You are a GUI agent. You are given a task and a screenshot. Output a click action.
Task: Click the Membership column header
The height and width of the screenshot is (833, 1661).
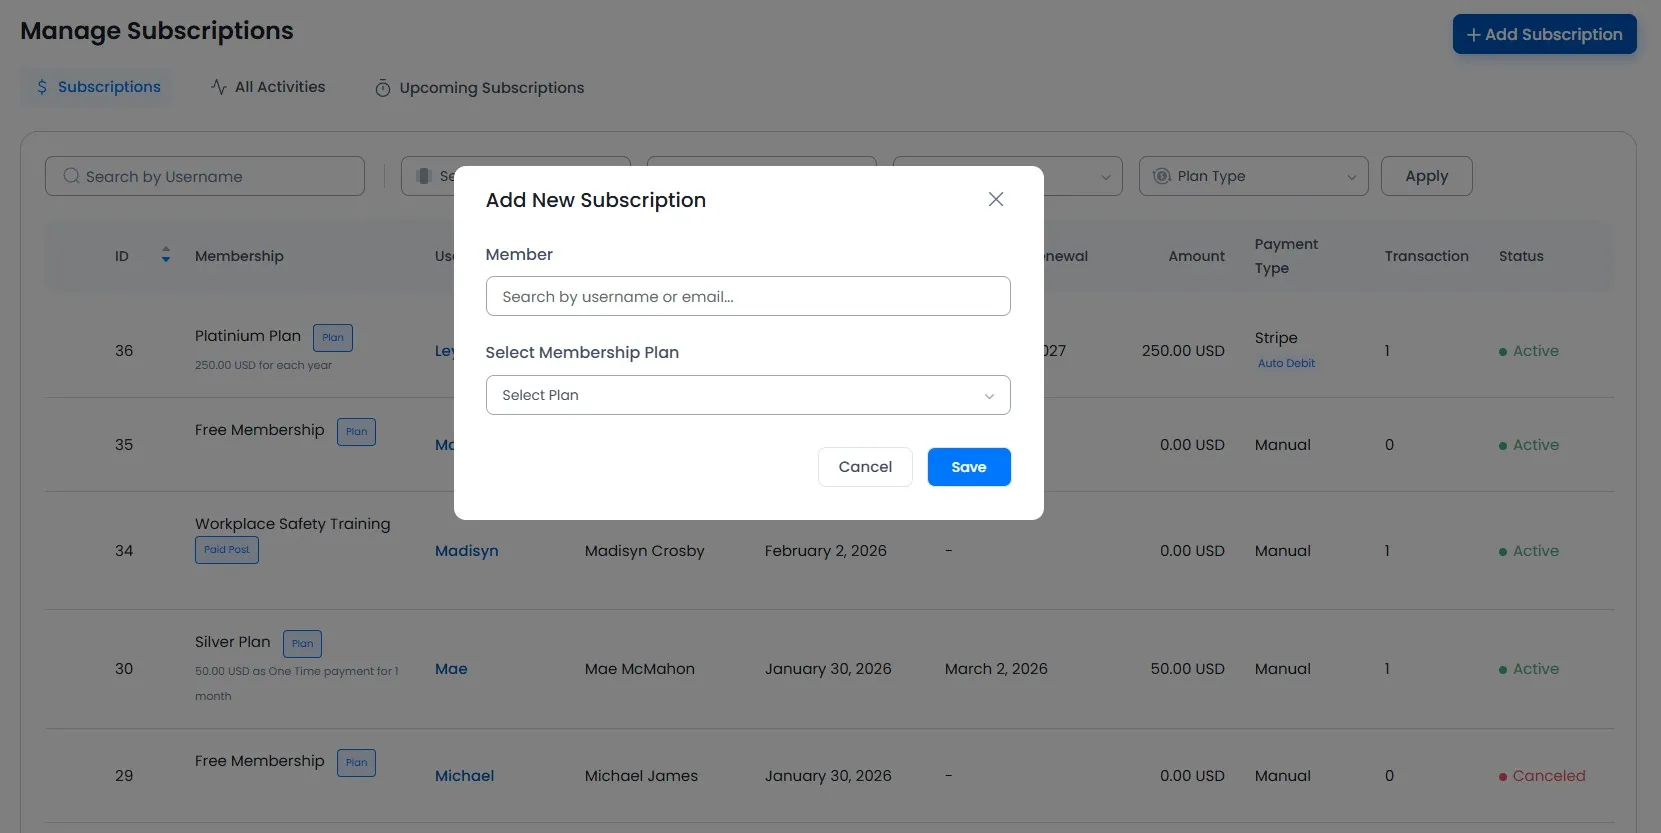239,256
